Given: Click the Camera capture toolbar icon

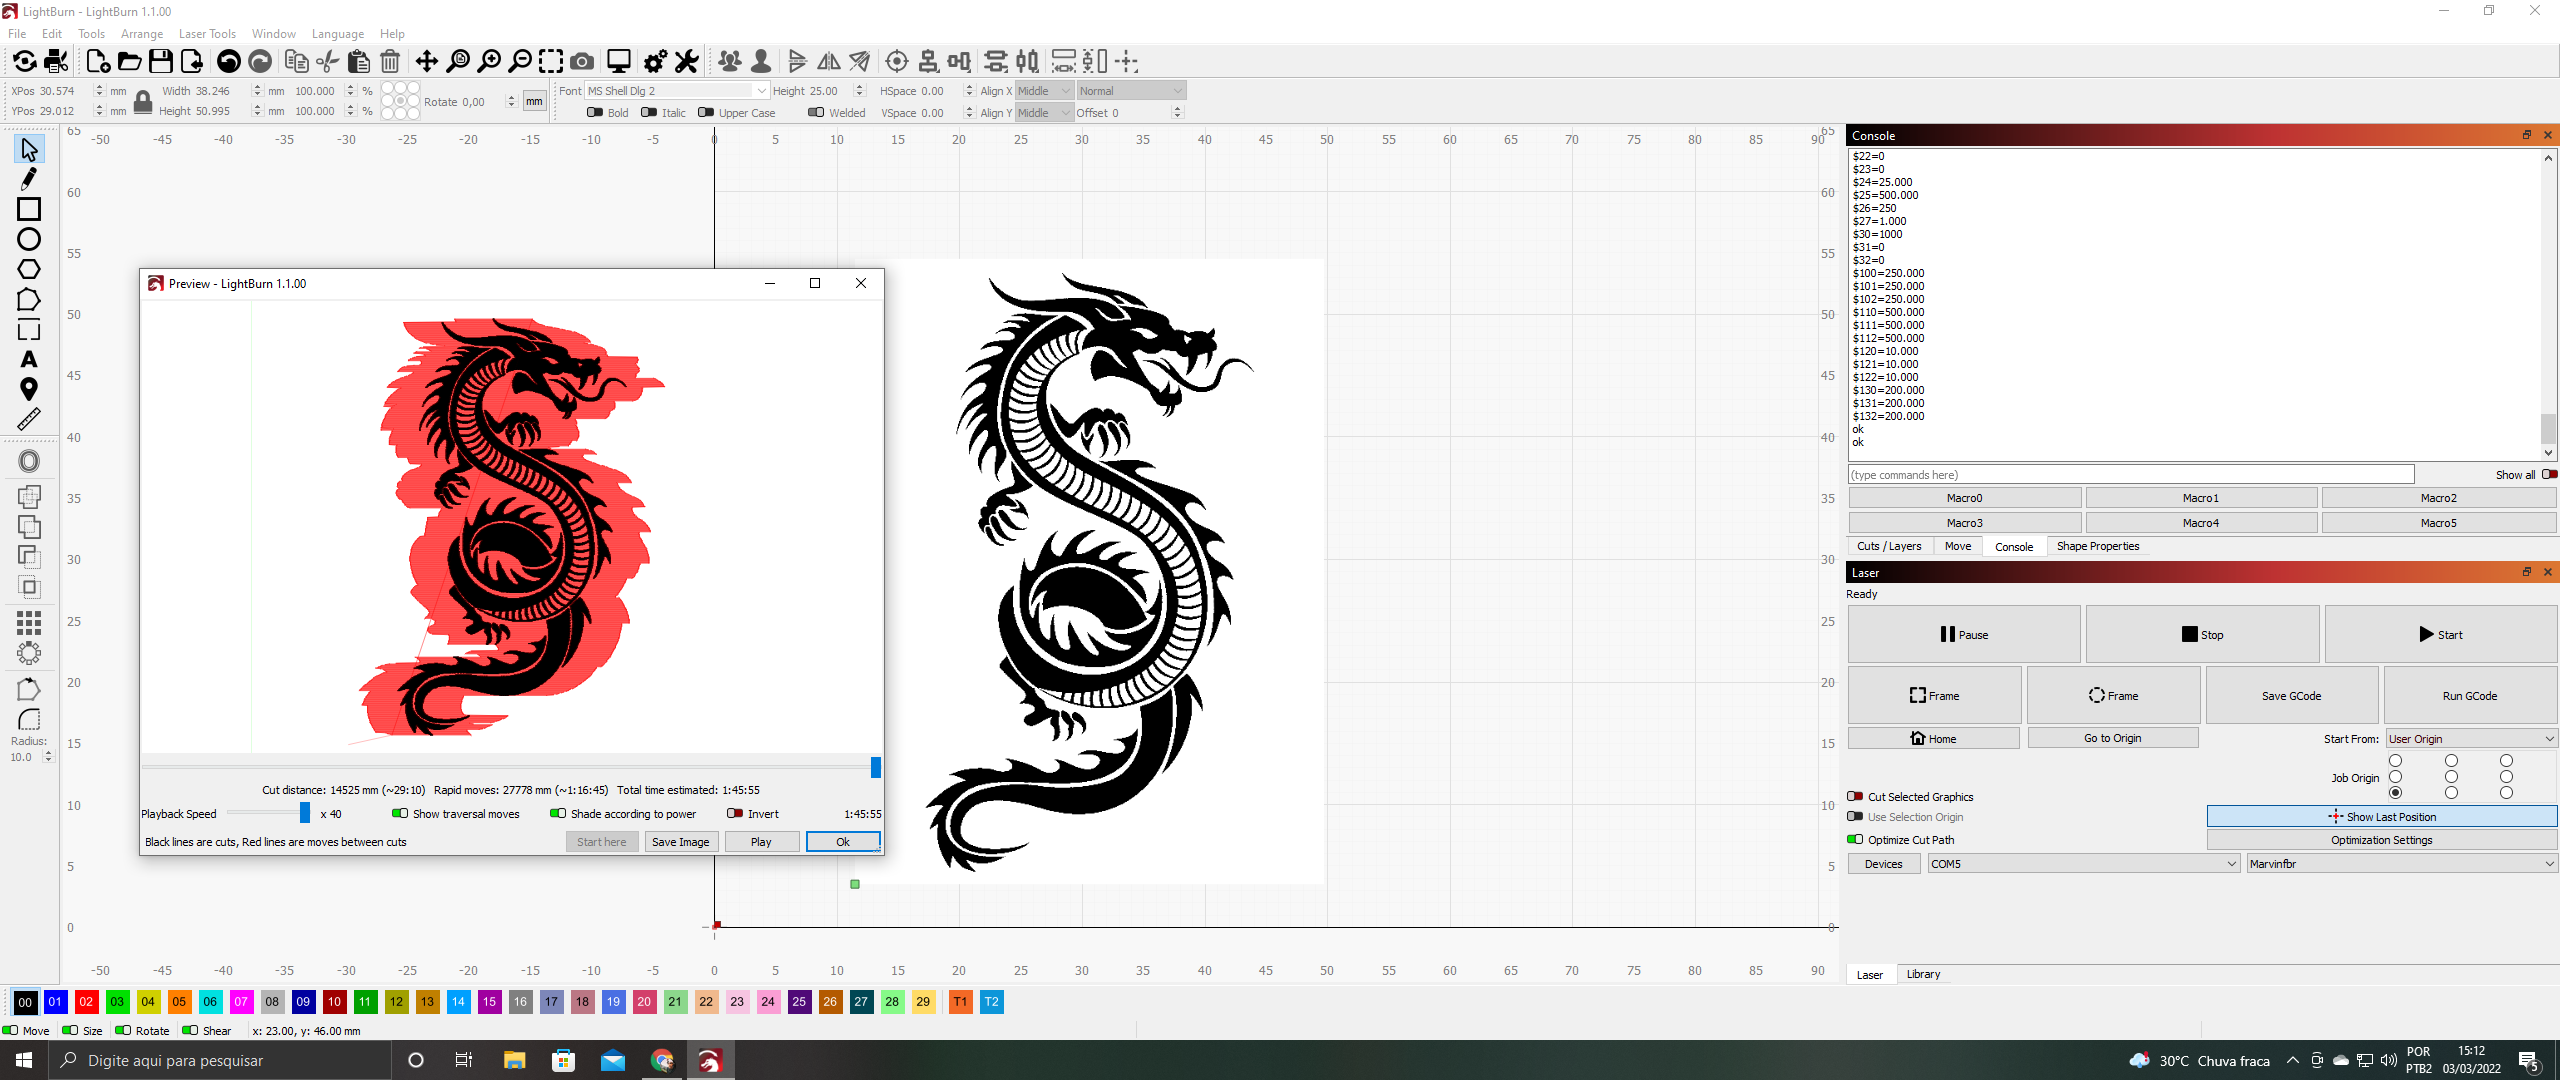Looking at the screenshot, I should click(x=582, y=62).
